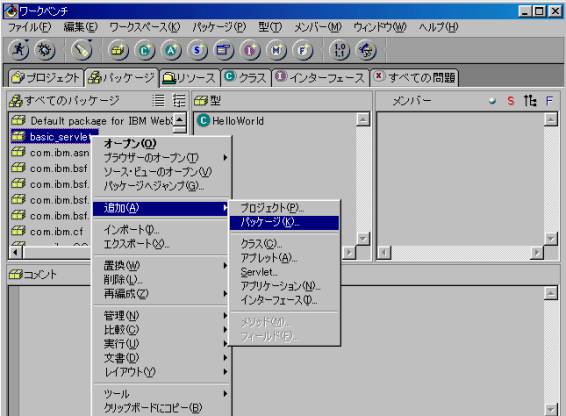The width and height of the screenshot is (566, 416).
Task: Expand the 実行(U) submenu
Action: (x=161, y=343)
